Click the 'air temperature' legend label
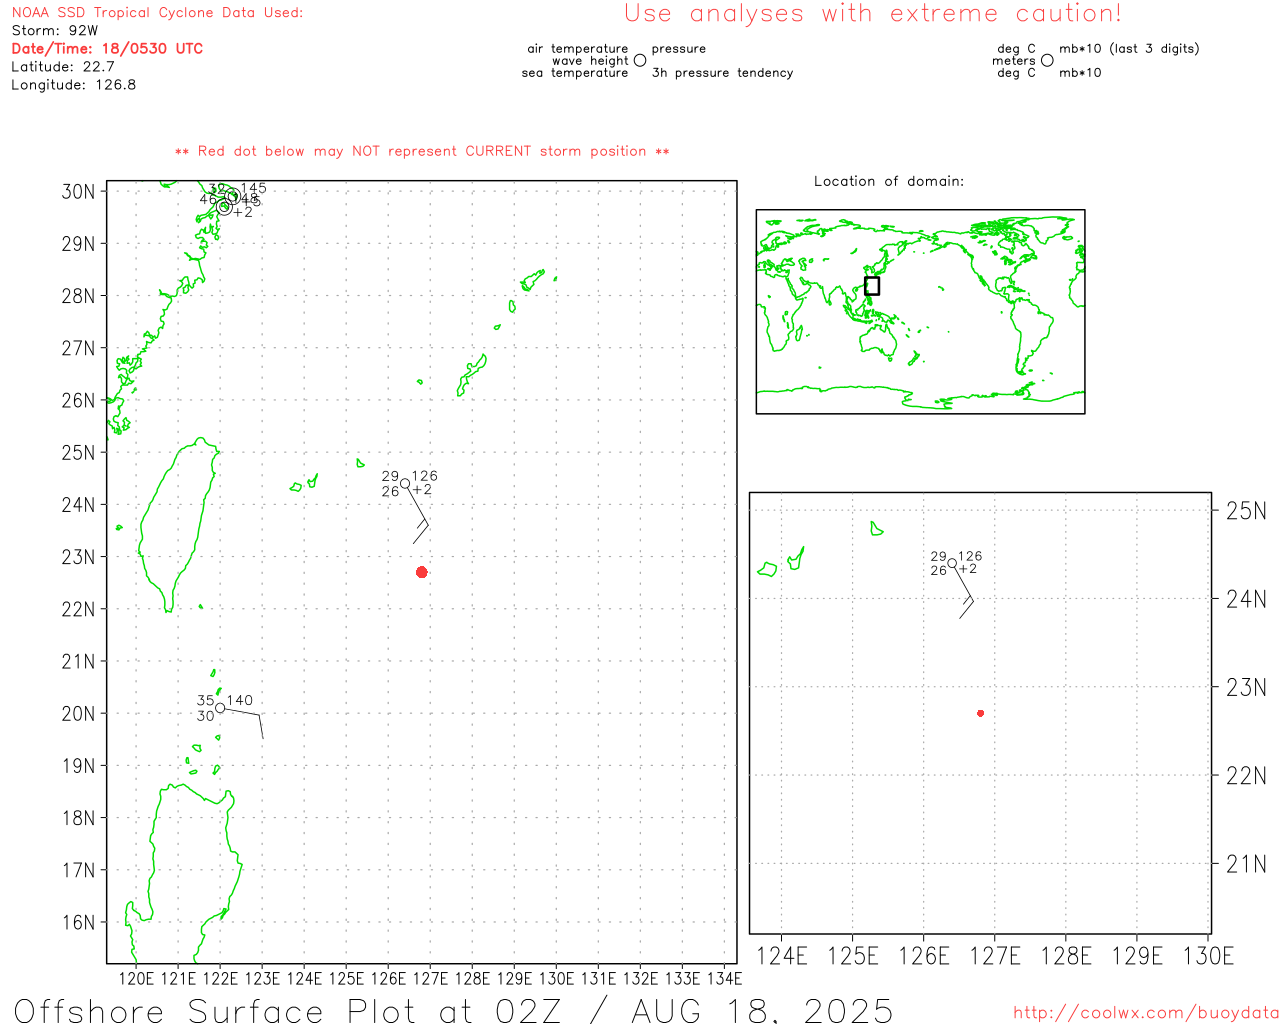This screenshot has height=1024, width=1280. [578, 49]
